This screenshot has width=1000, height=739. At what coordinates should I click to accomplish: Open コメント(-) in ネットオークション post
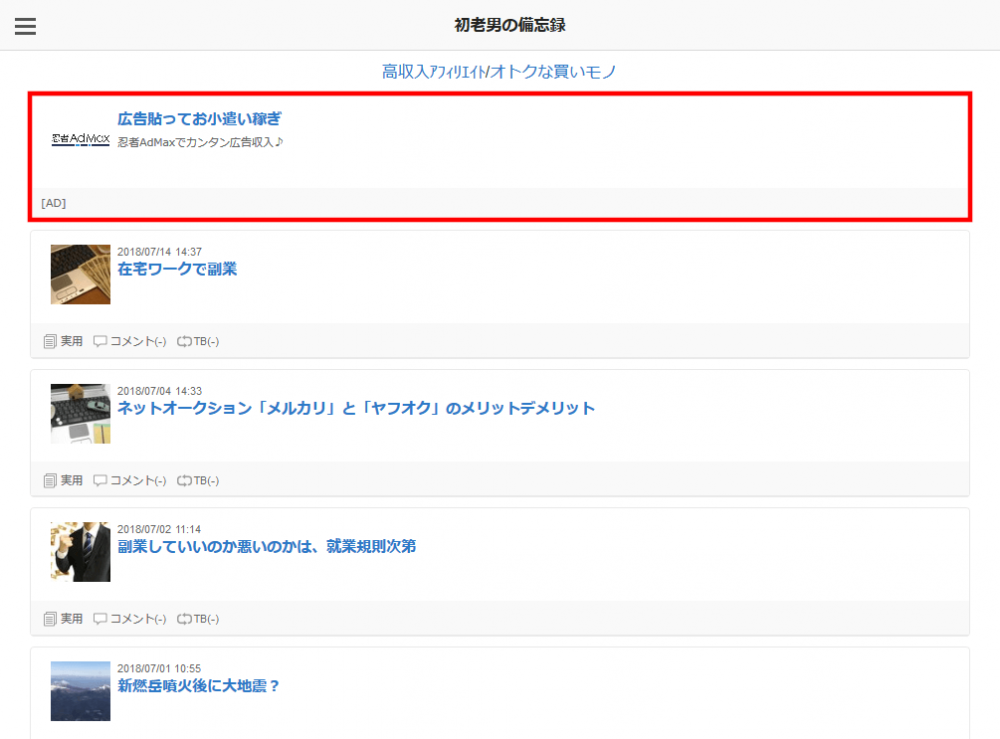pos(138,481)
